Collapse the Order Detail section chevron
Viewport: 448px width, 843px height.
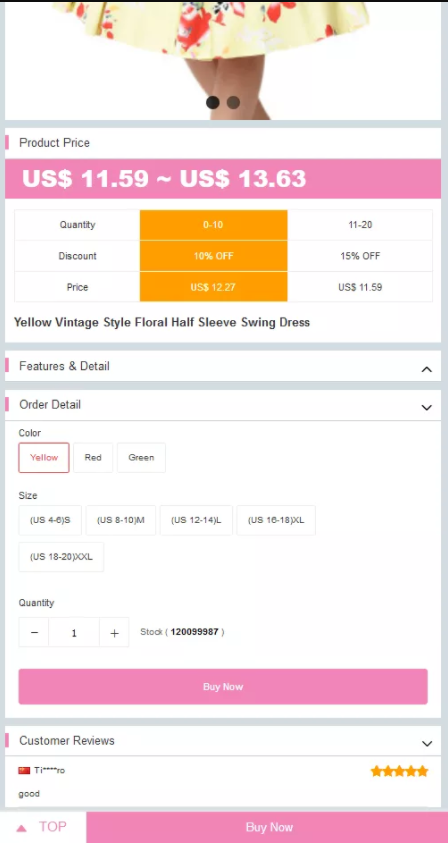pos(426,408)
